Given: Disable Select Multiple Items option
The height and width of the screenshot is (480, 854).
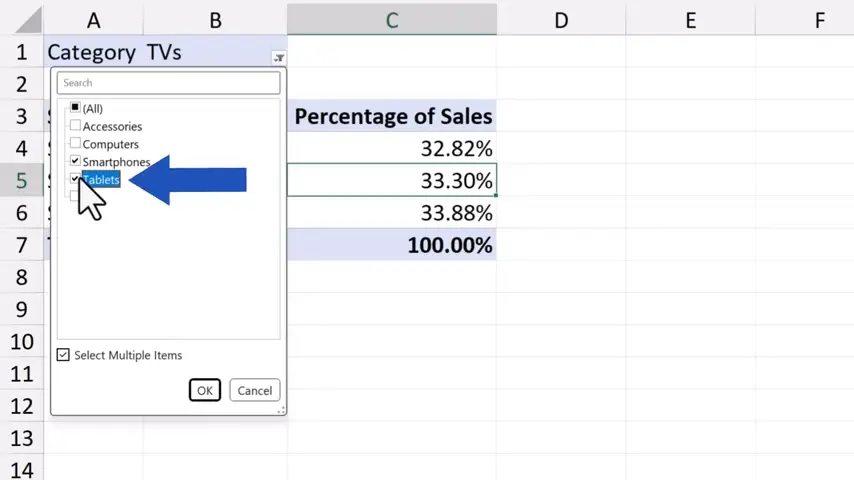Looking at the screenshot, I should point(64,355).
